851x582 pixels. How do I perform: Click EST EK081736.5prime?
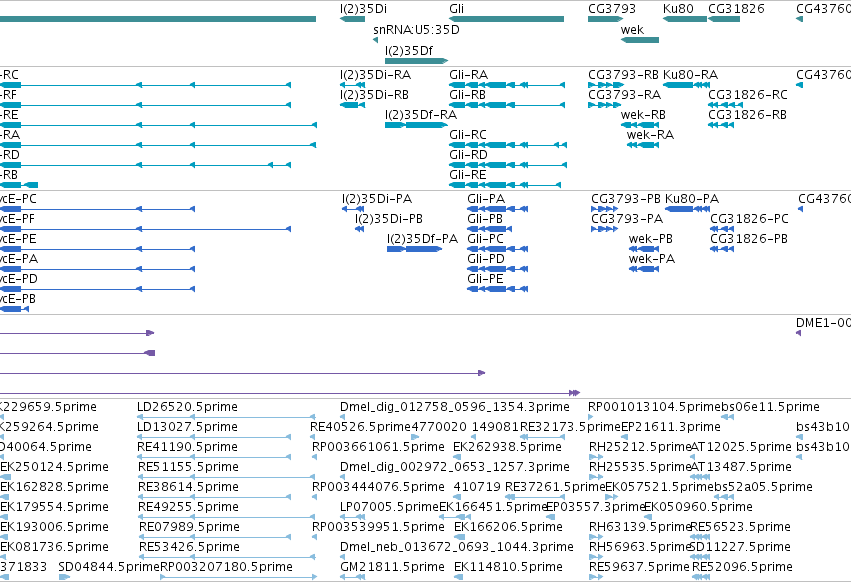pyautogui.click(x=54, y=547)
